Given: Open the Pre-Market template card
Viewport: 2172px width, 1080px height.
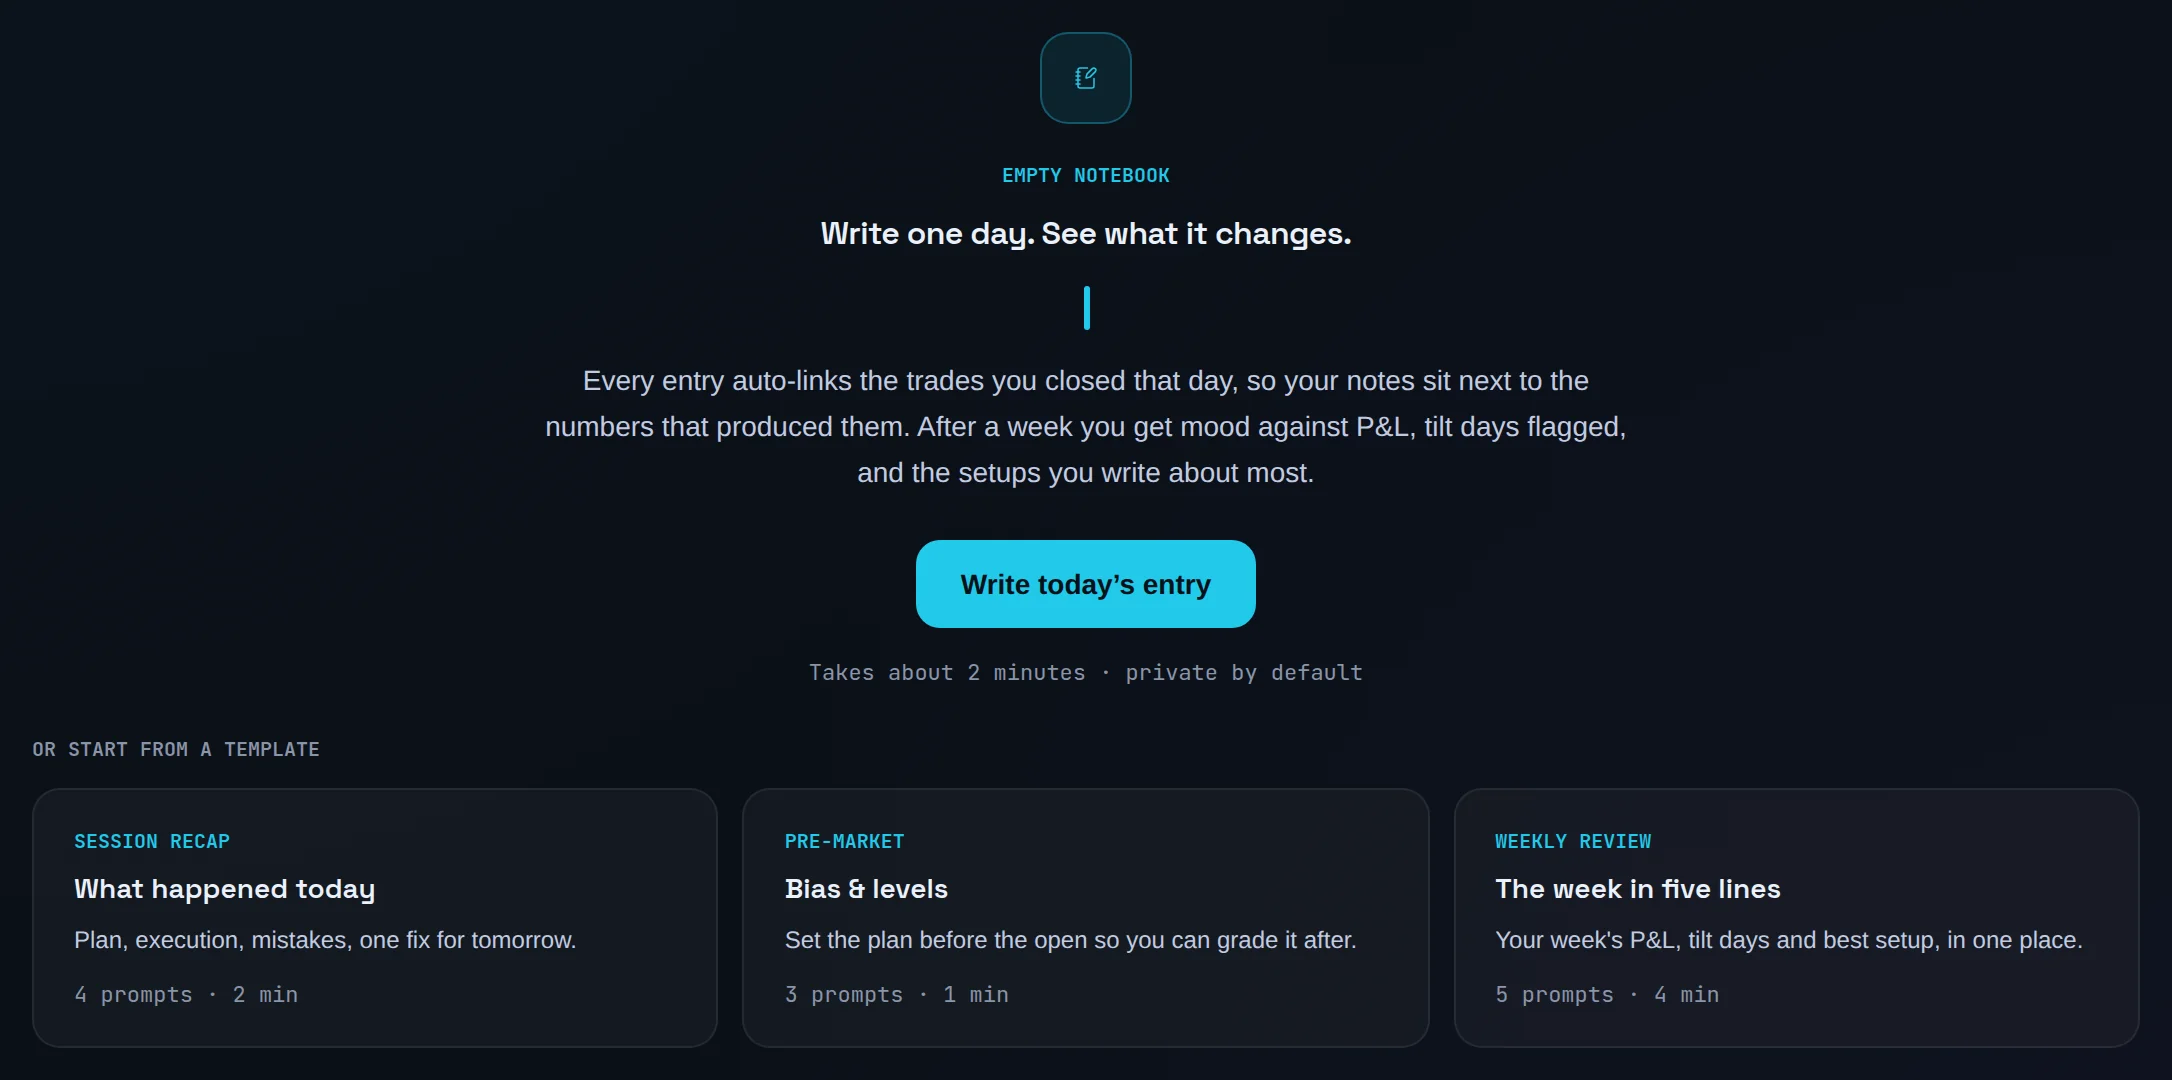Looking at the screenshot, I should [x=1086, y=918].
